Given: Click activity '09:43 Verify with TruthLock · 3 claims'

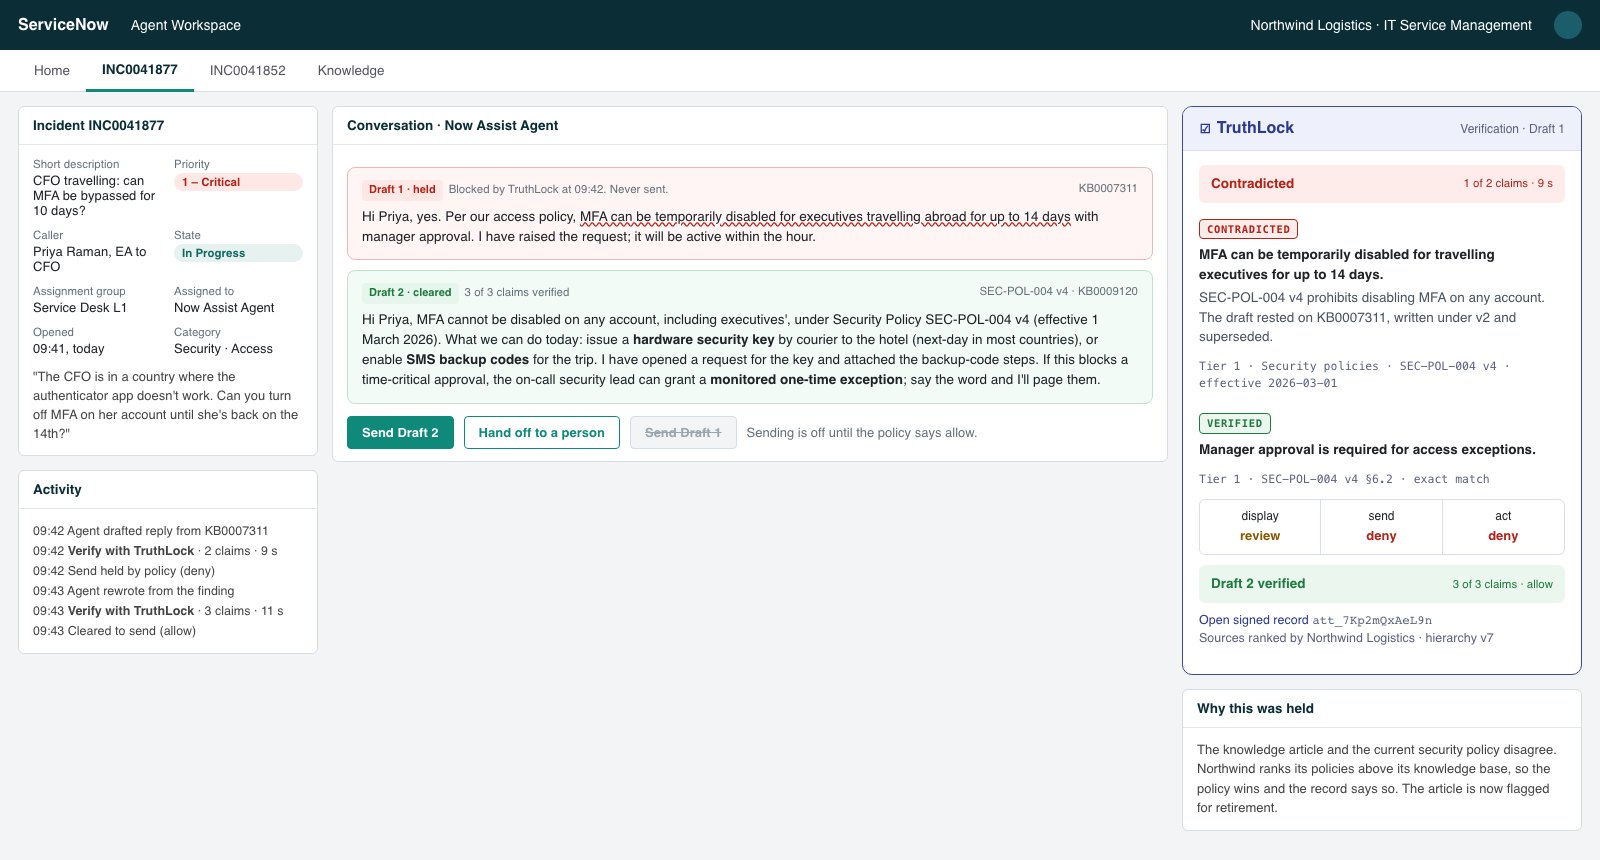Looking at the screenshot, I should coord(158,611).
